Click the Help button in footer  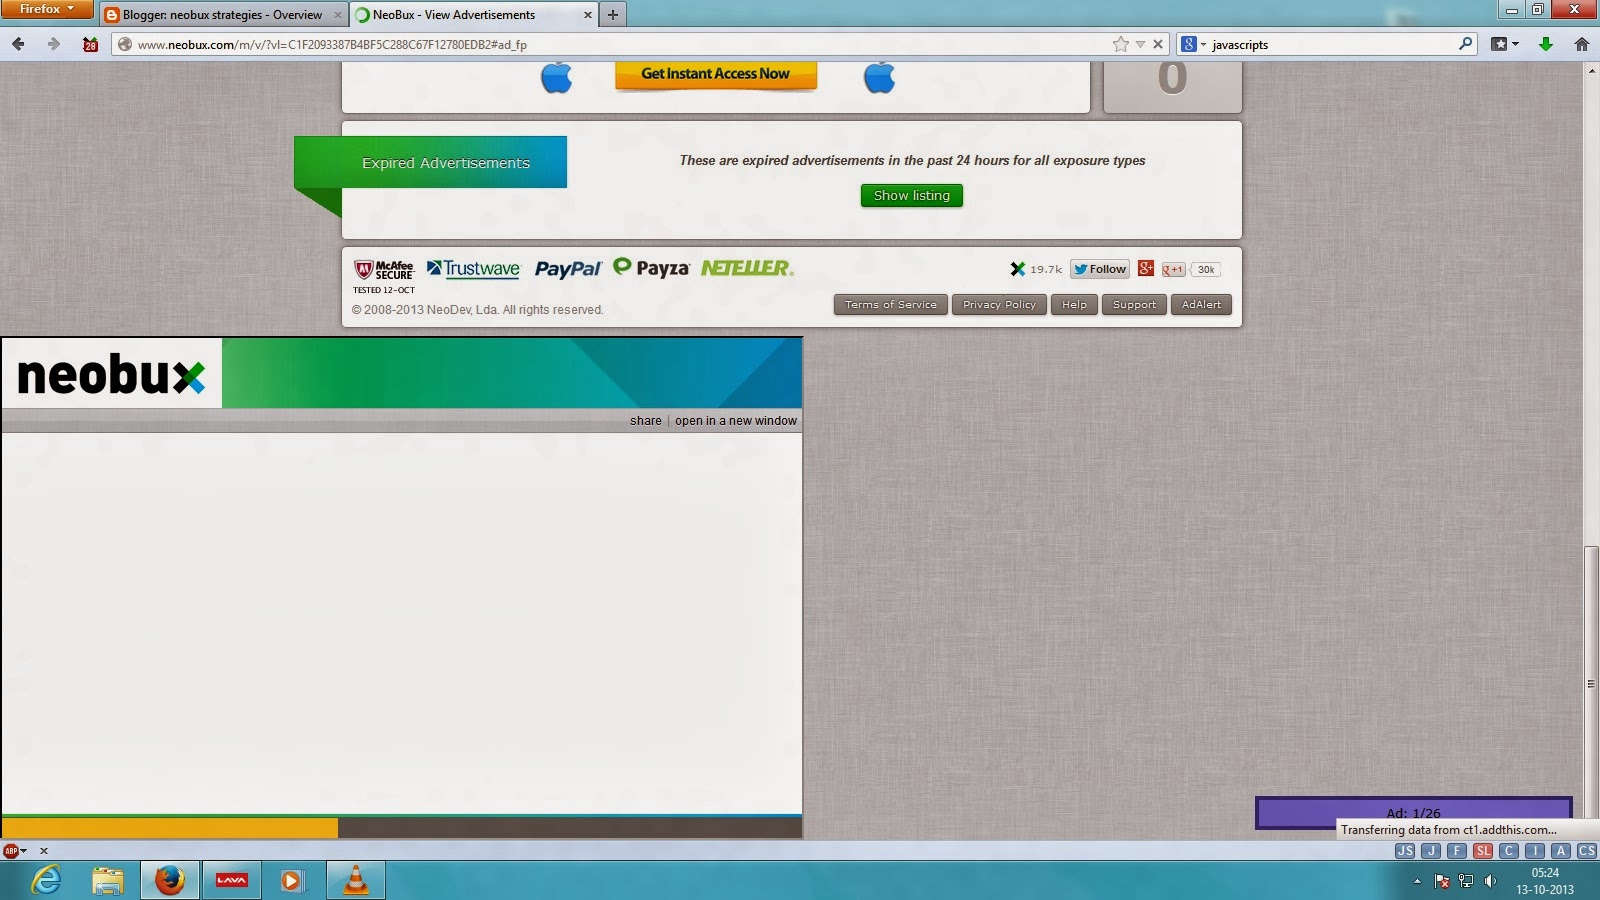pyautogui.click(x=1074, y=305)
